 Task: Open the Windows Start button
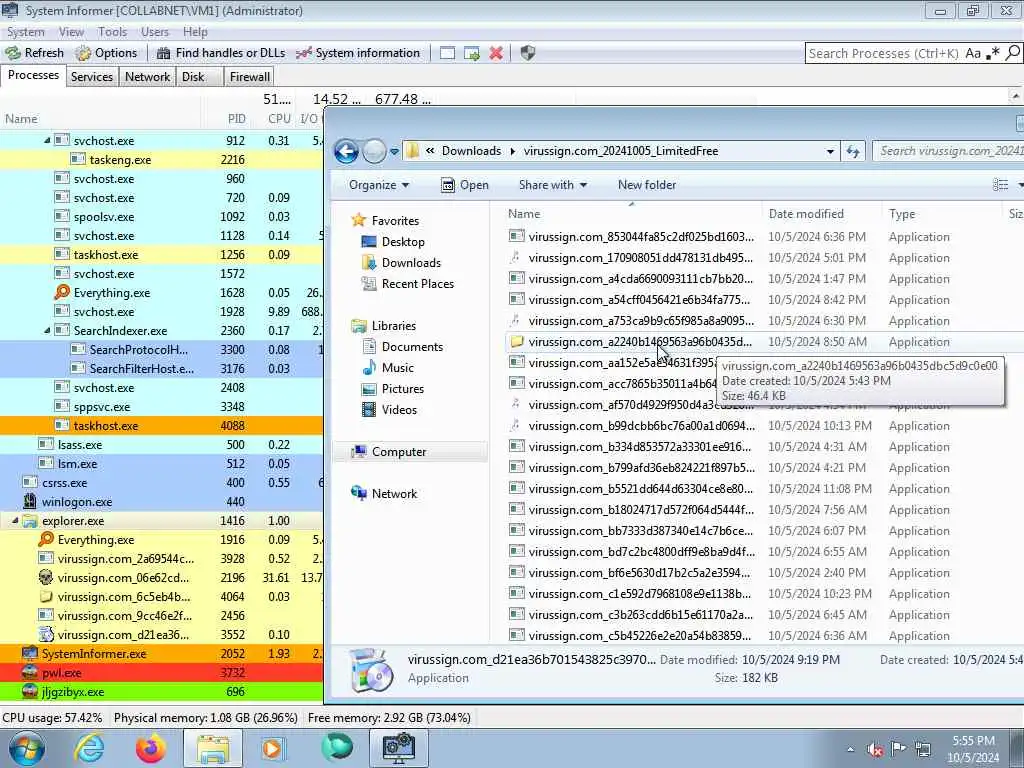click(x=26, y=748)
